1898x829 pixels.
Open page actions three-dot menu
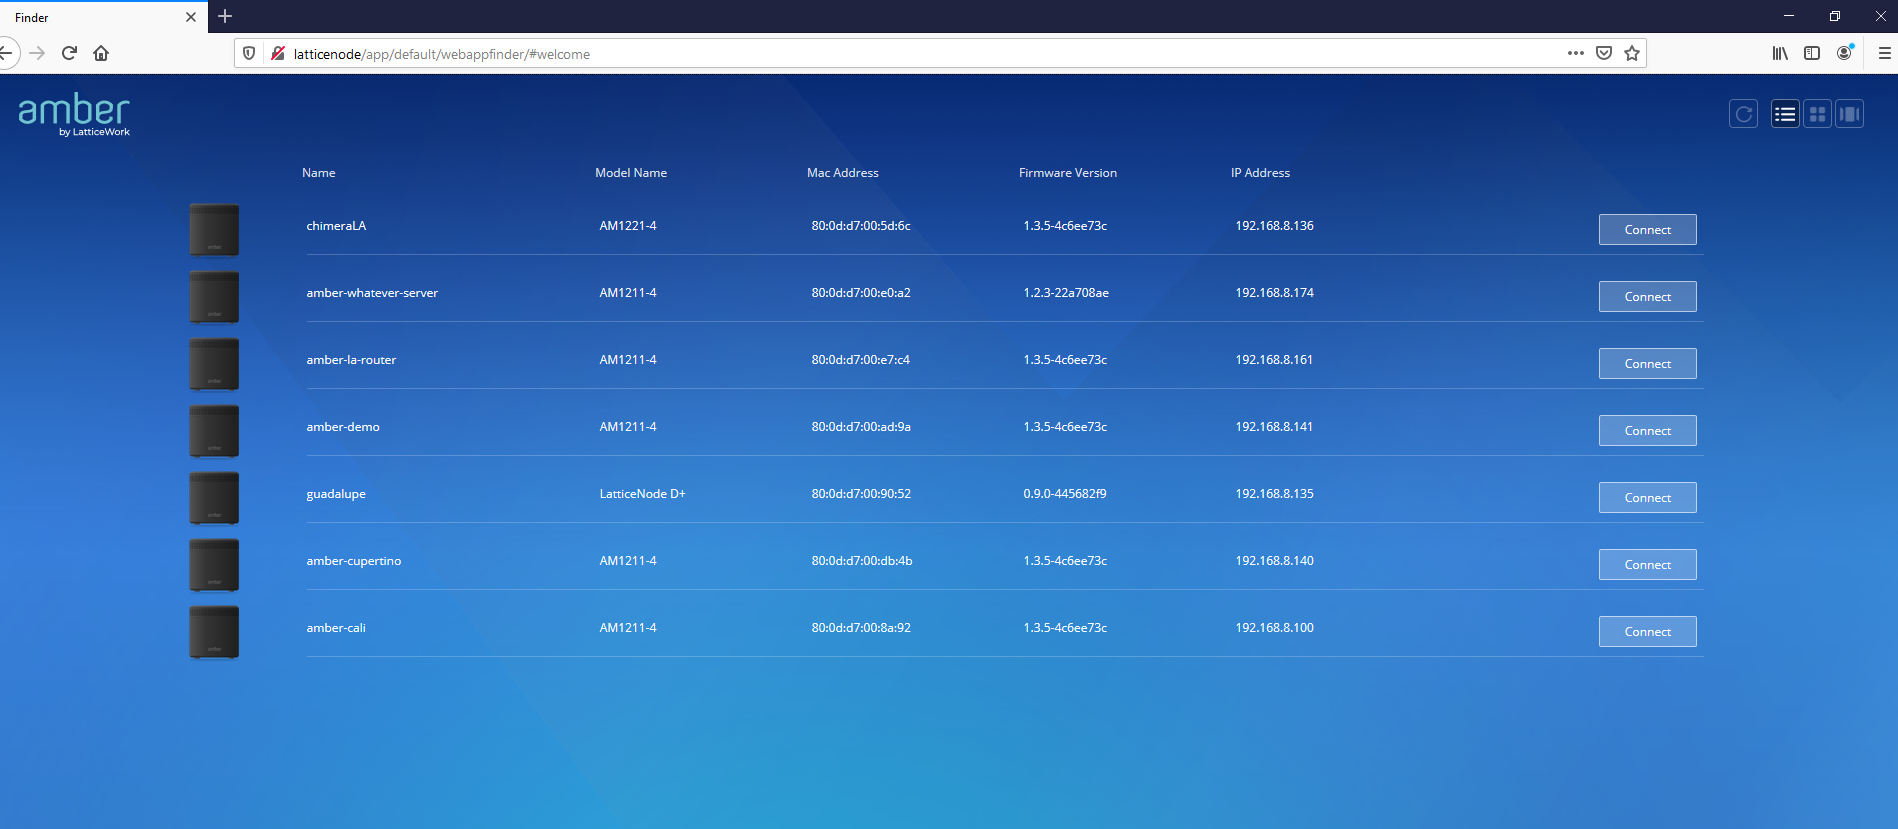pos(1576,53)
